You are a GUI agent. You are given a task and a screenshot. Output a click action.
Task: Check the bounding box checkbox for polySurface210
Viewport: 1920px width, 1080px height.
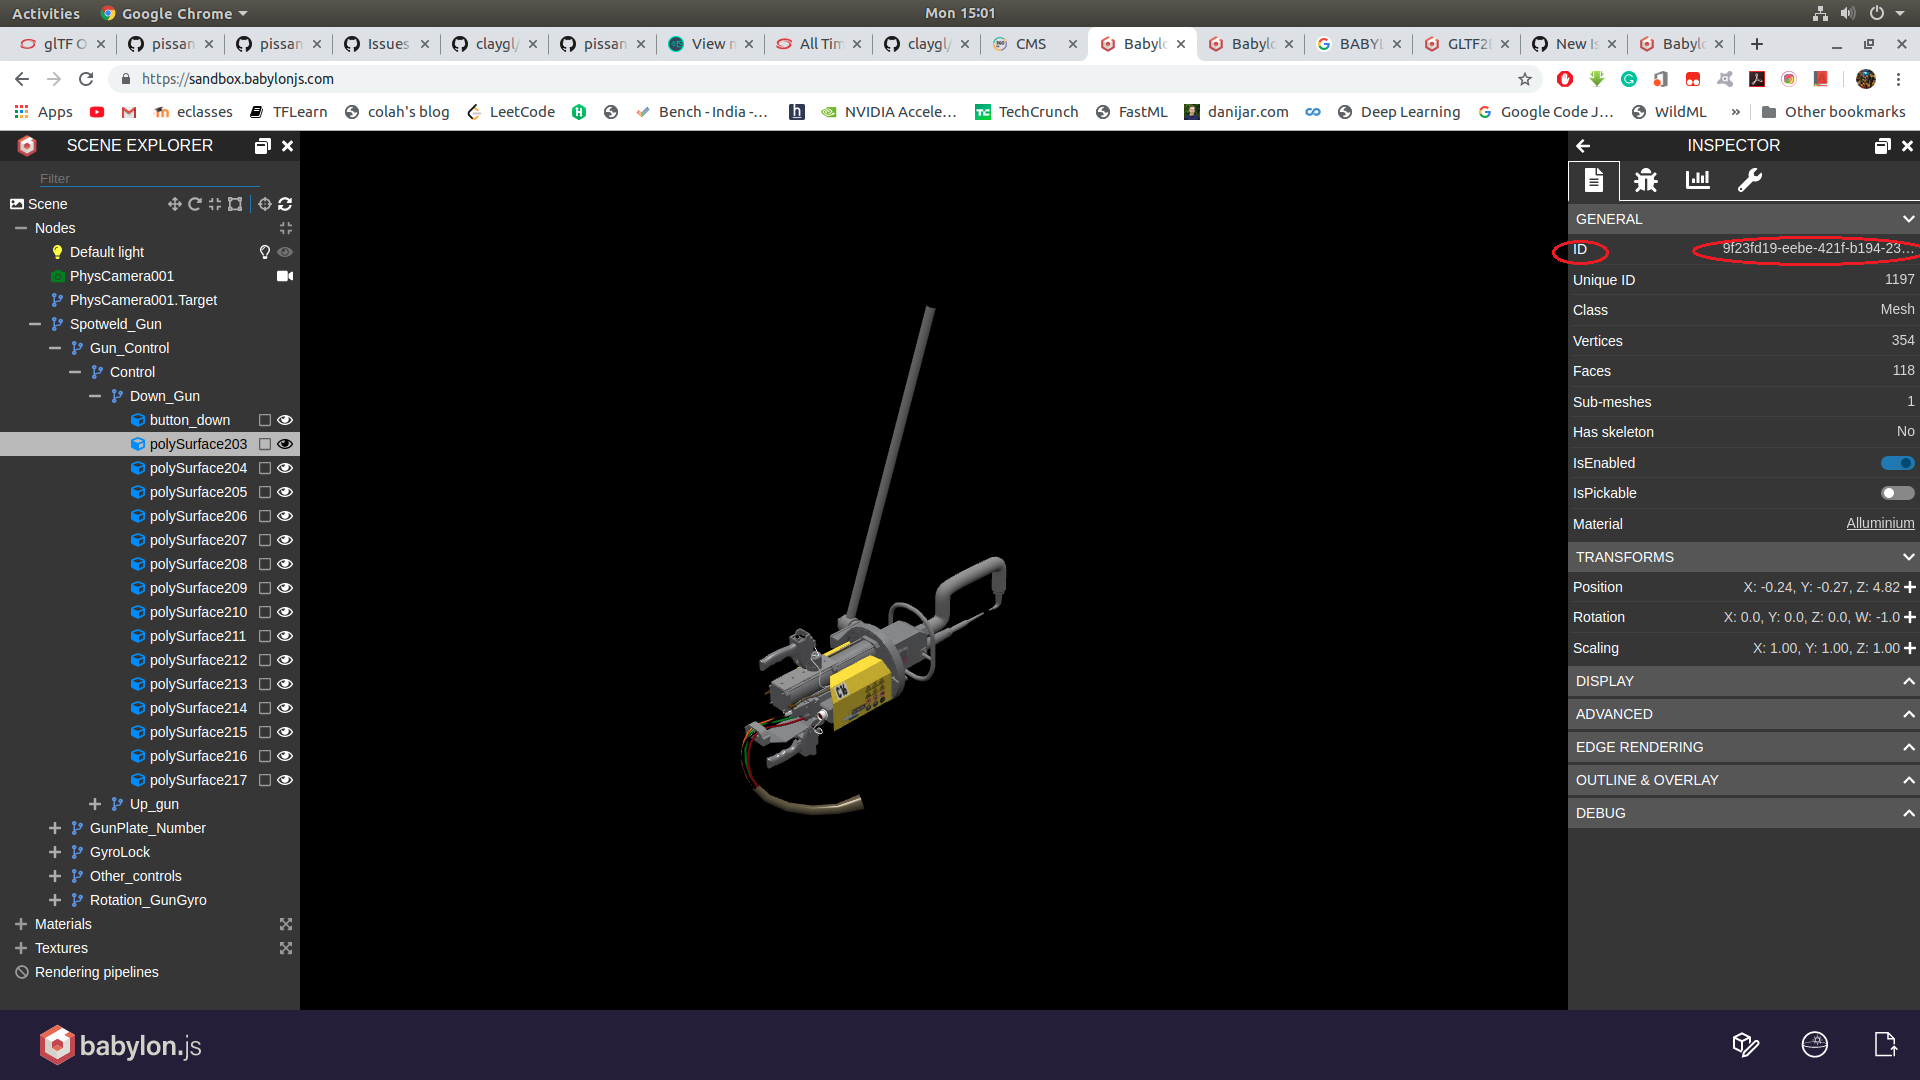[265, 612]
